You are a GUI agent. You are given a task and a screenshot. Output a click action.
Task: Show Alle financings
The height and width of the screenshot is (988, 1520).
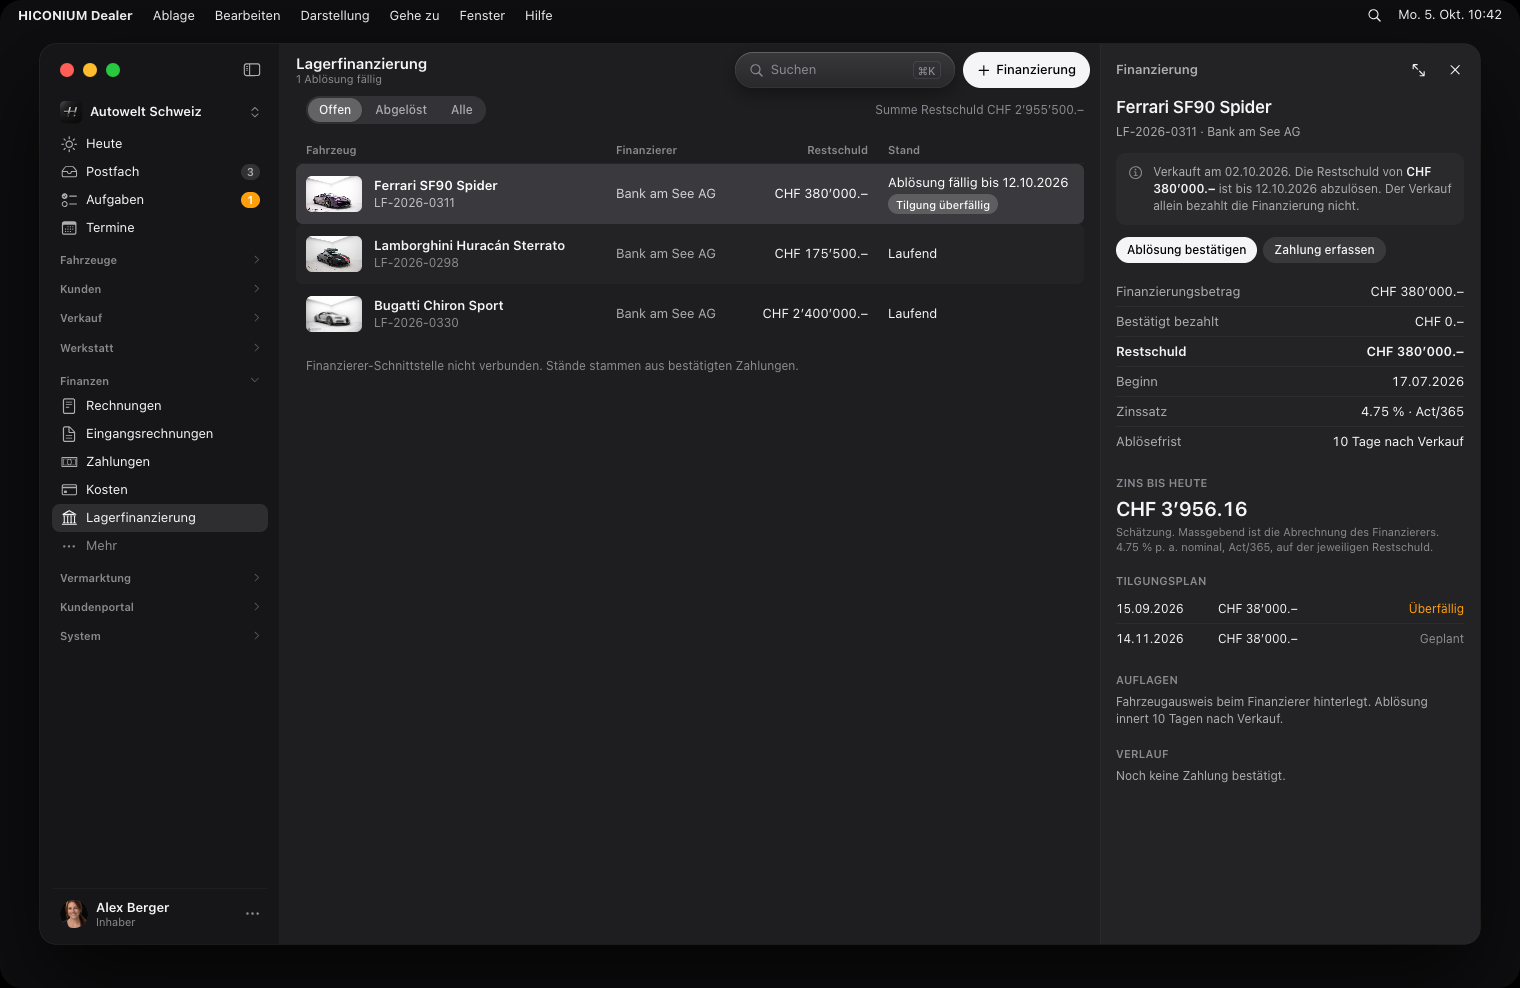[462, 110]
